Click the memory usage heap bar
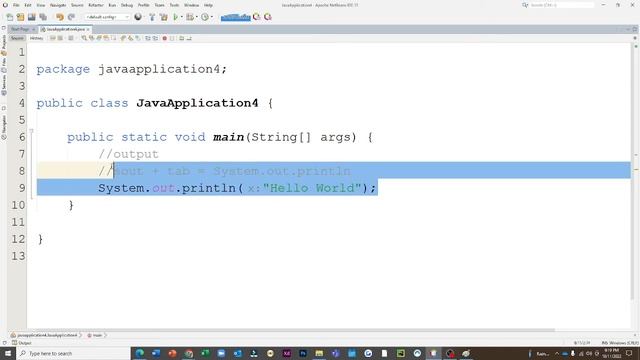The width and height of the screenshot is (640, 360). point(236,17)
